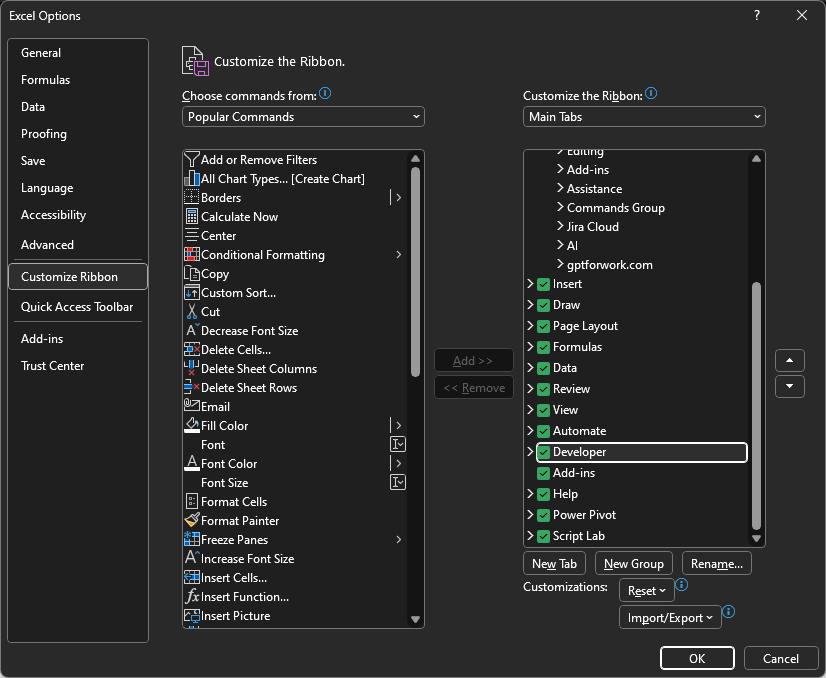826x678 pixels.
Task: Click the Move Up arrow button
Action: (790, 361)
